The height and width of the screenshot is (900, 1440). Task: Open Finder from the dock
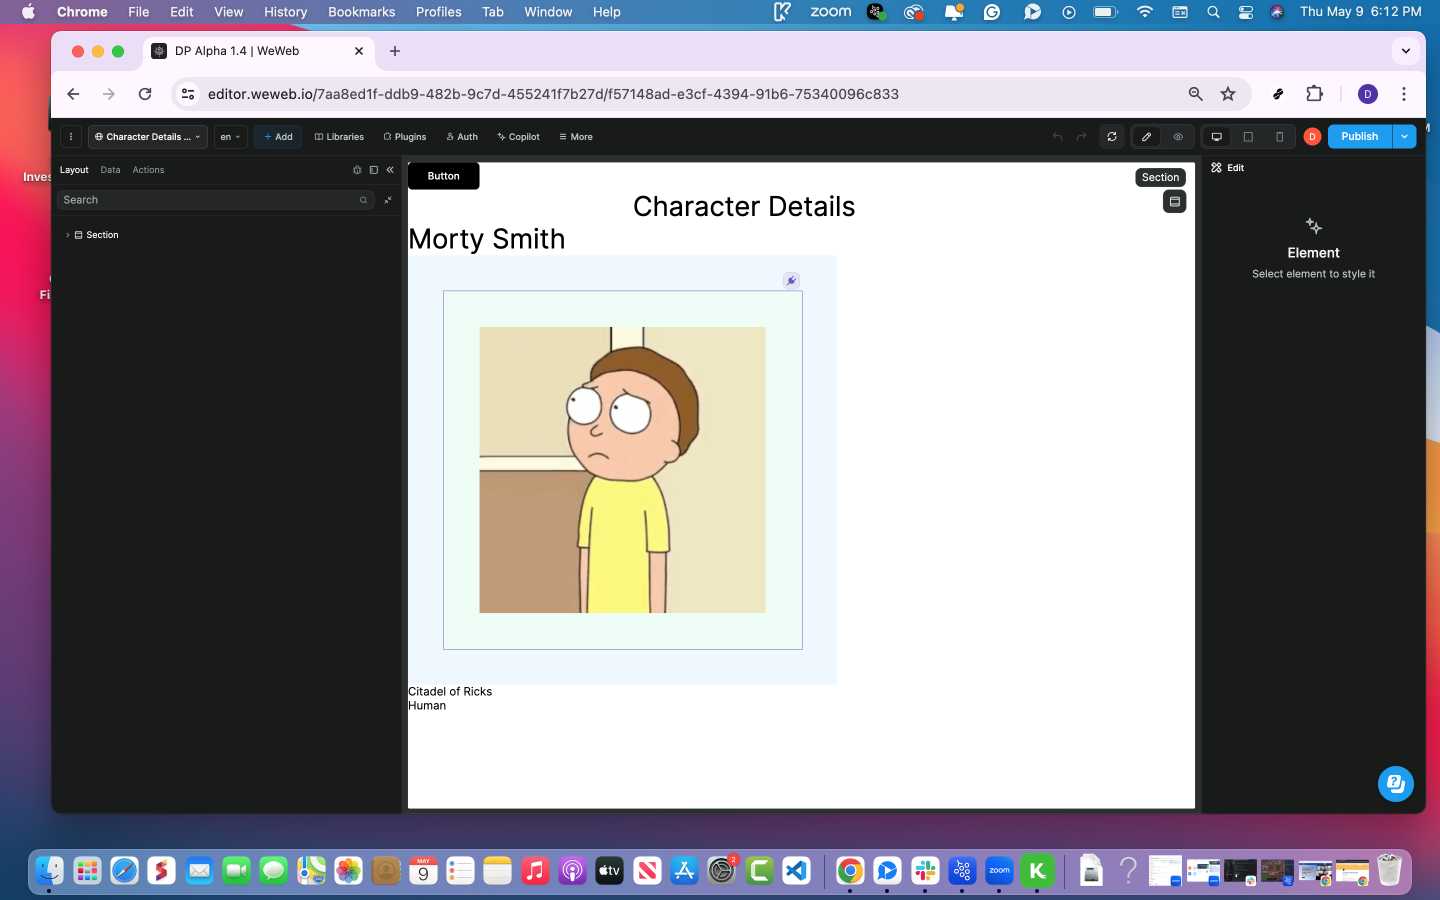coord(49,871)
